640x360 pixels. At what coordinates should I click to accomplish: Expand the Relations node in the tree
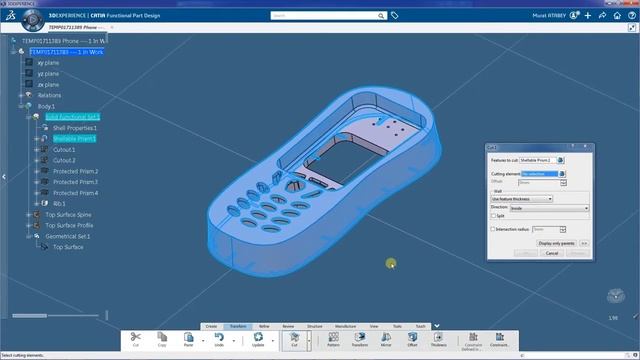coord(21,95)
